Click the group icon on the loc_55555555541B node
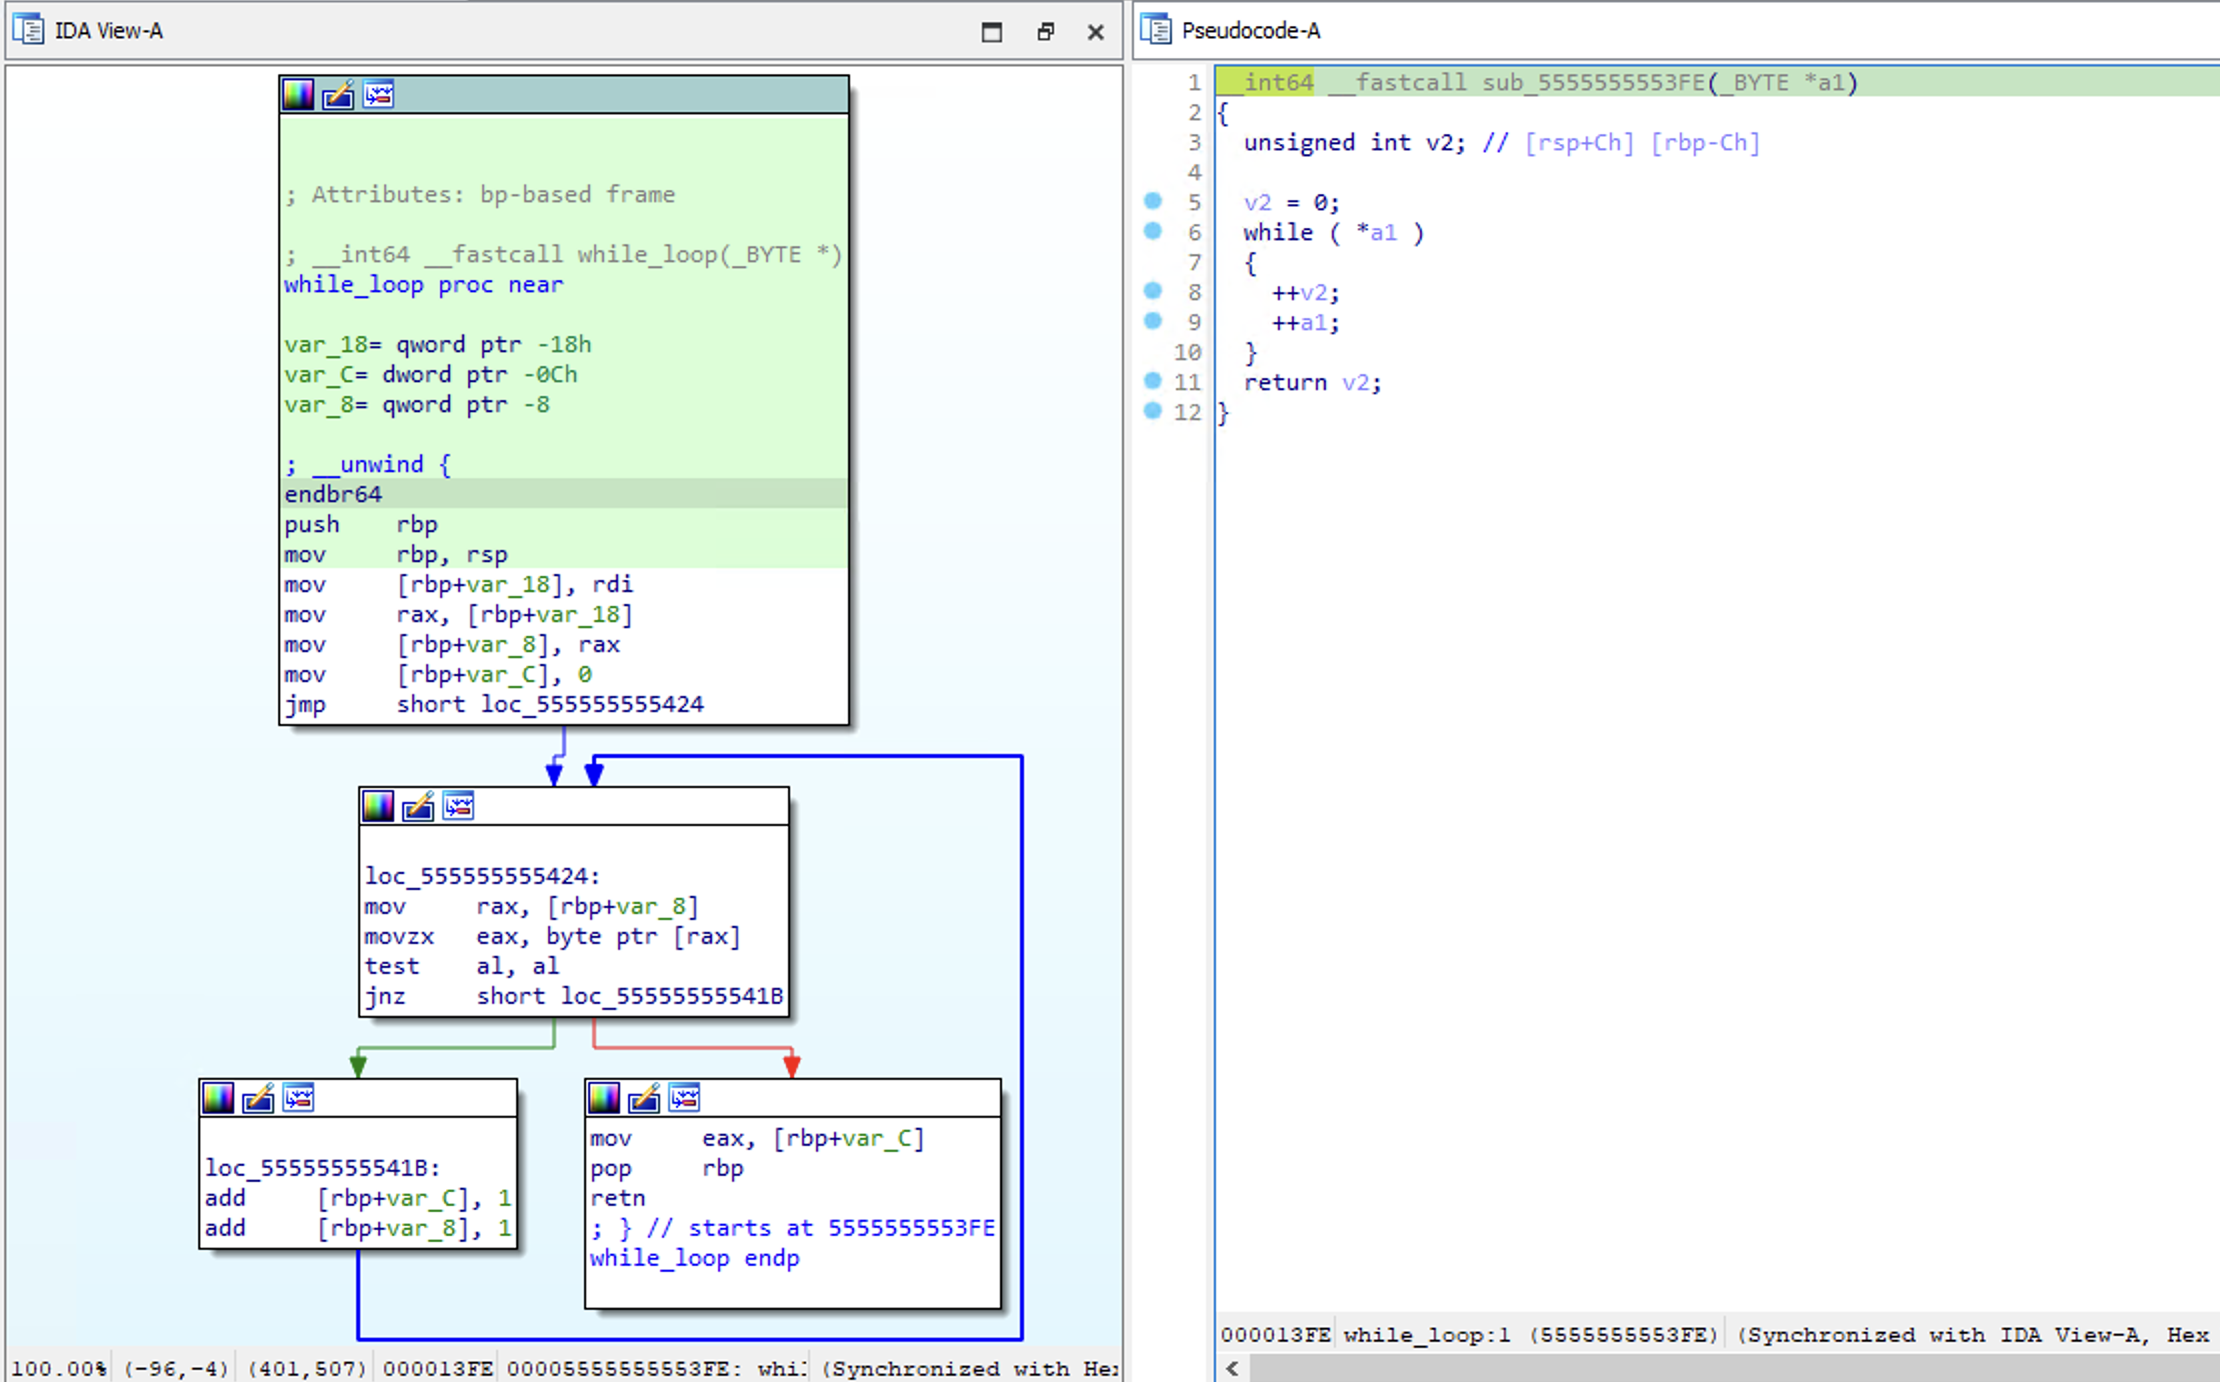The width and height of the screenshot is (2220, 1382). pos(298,1098)
